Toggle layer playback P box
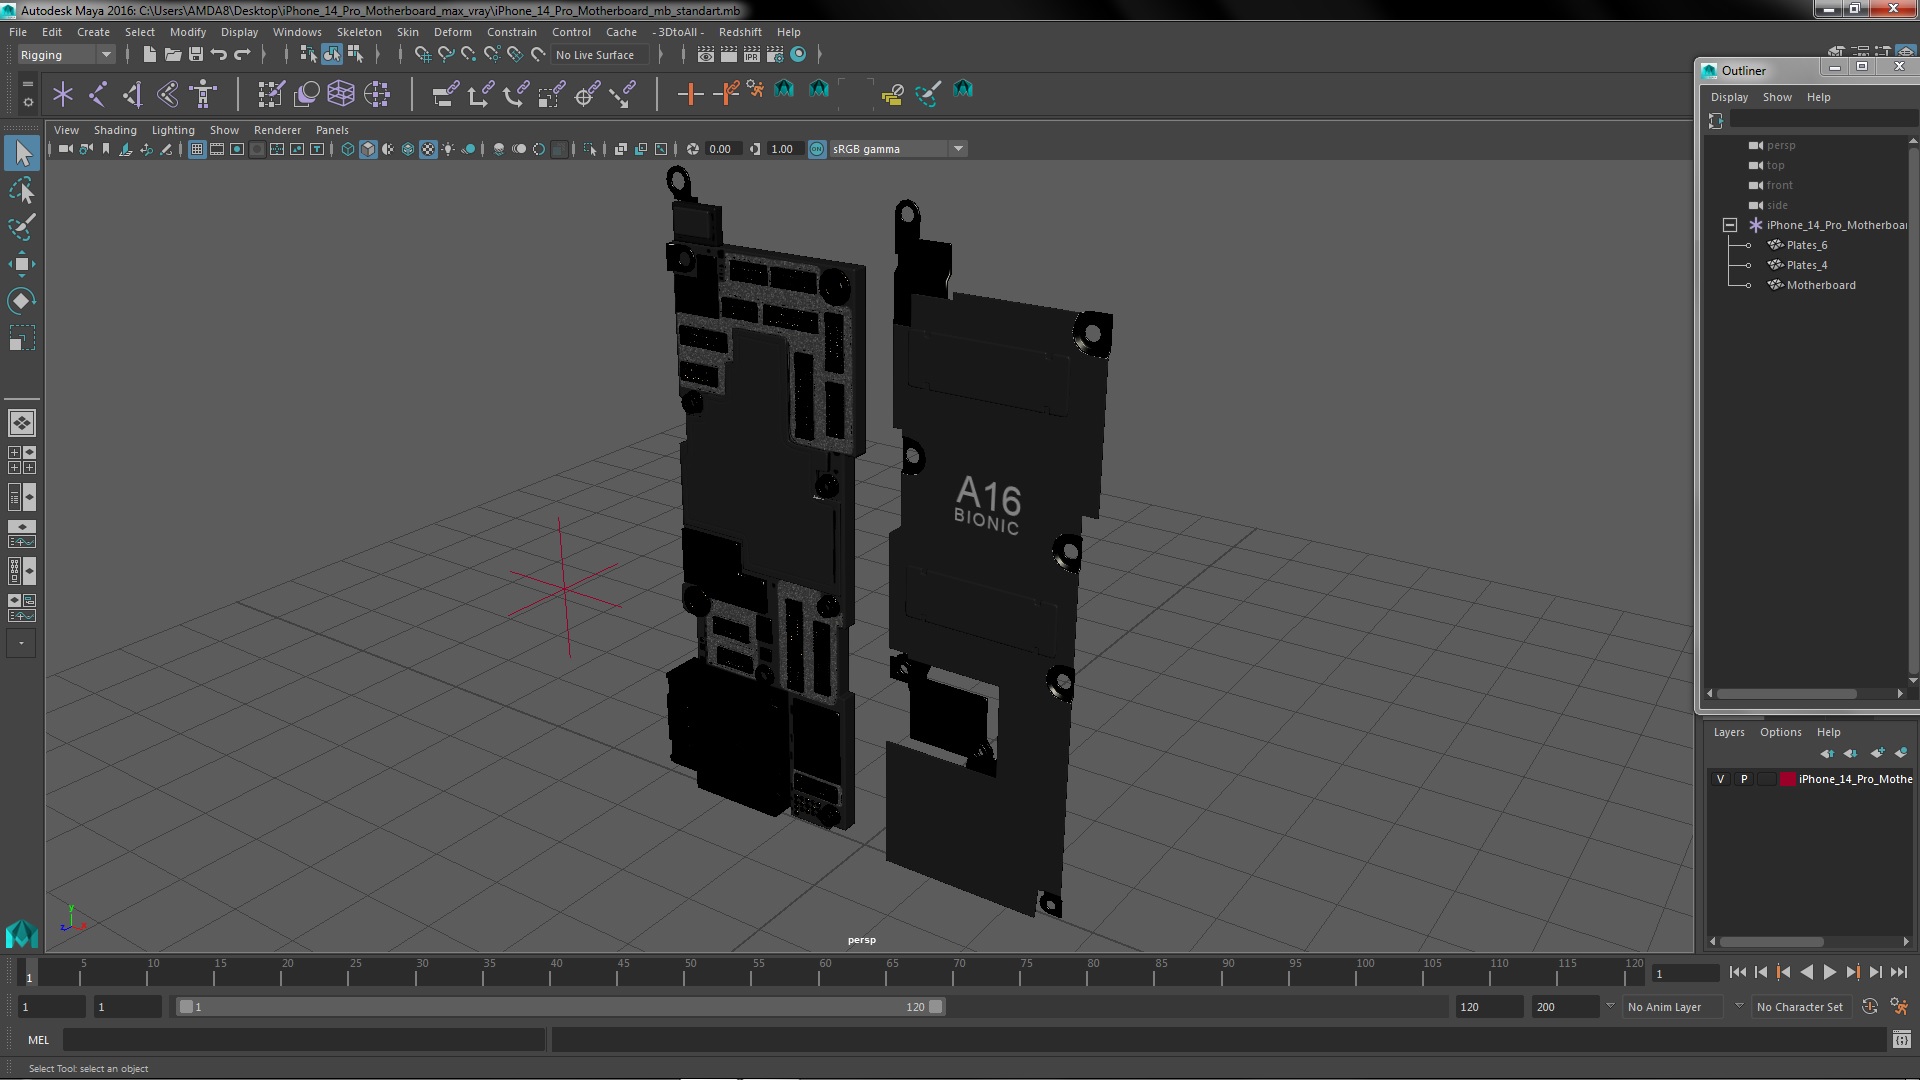The width and height of the screenshot is (1920, 1080). pos(1744,779)
